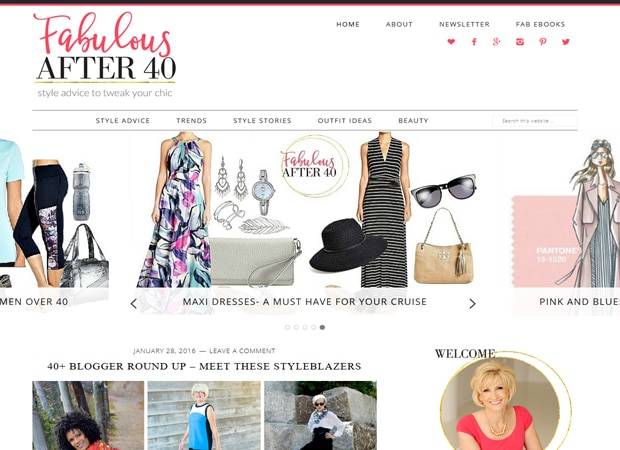Go to the Newsletter page
The height and width of the screenshot is (450, 620).
pyautogui.click(x=464, y=24)
